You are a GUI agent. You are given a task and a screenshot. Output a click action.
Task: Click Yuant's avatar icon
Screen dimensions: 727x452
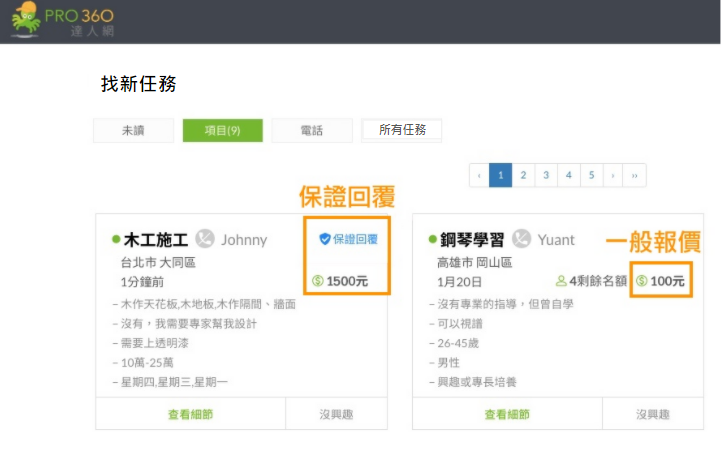521,239
